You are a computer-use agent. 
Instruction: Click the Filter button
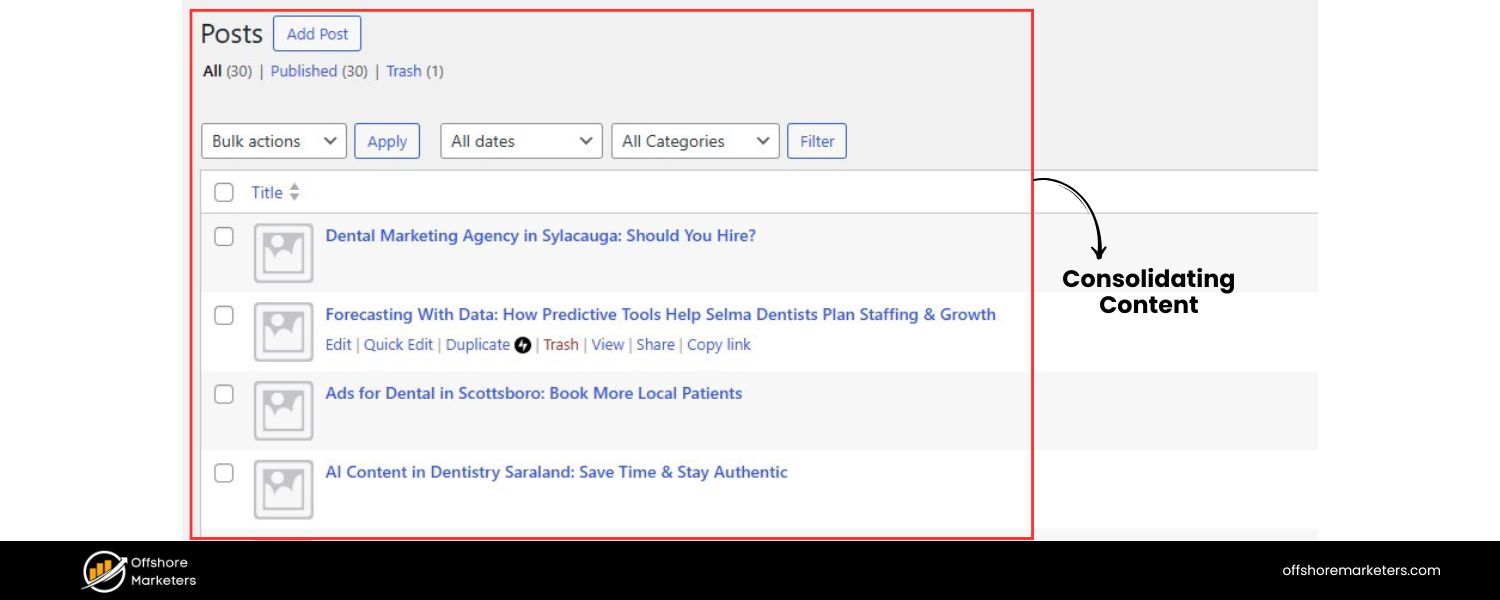coord(817,141)
